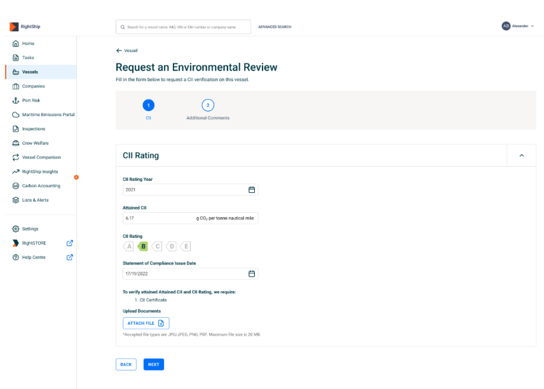
Task: Open Advanced Search
Action: [274, 27]
